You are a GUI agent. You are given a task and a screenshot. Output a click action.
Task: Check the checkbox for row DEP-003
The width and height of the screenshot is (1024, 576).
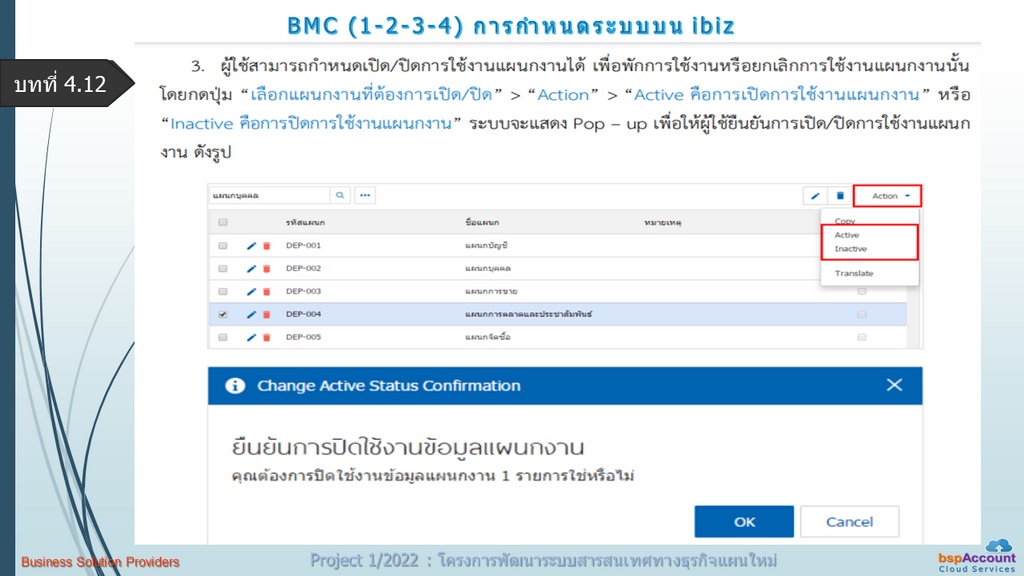[x=223, y=291]
